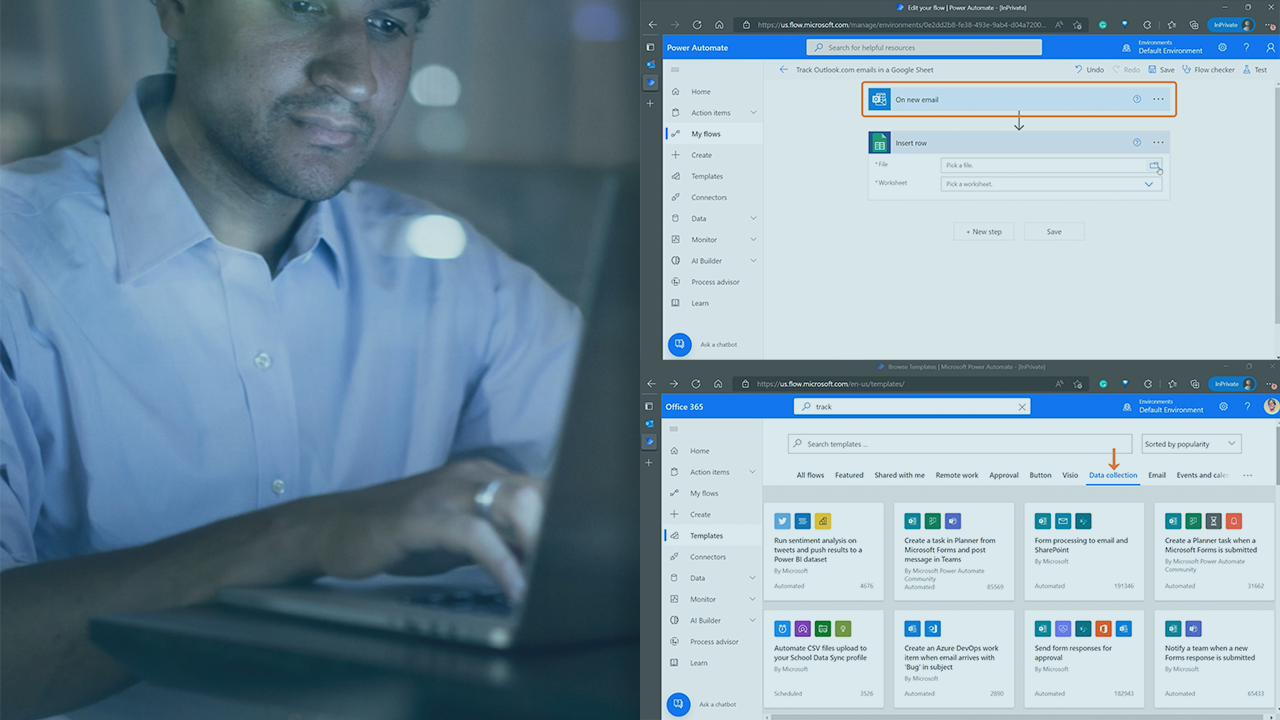Expand the Pick a worksheet dropdown
The image size is (1280, 720).
click(x=1149, y=184)
